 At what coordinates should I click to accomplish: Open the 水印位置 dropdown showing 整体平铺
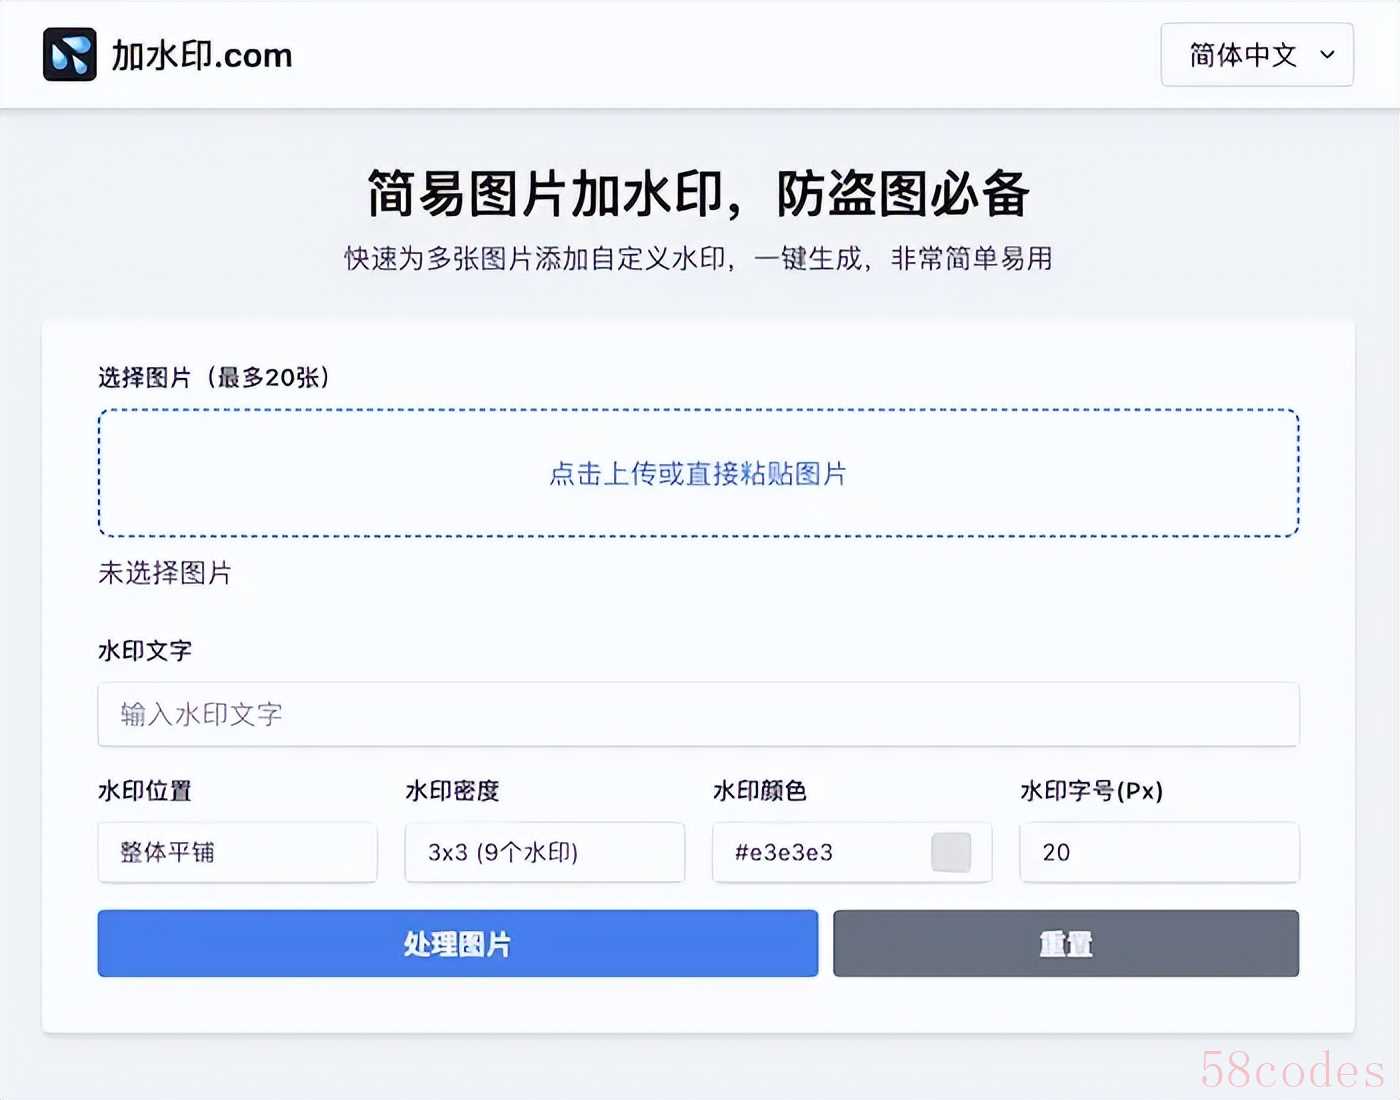(237, 852)
